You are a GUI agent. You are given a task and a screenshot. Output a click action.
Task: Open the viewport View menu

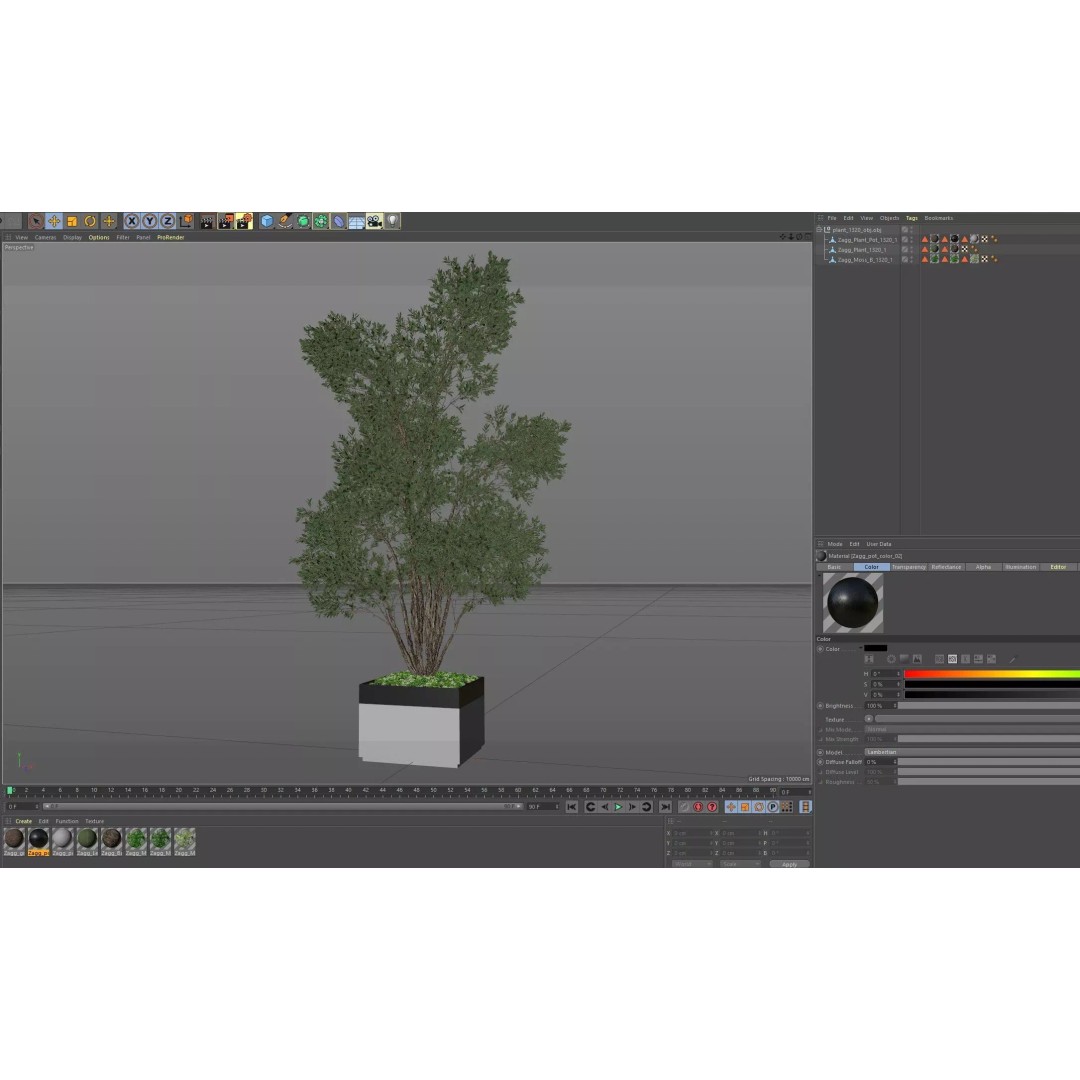click(x=22, y=238)
